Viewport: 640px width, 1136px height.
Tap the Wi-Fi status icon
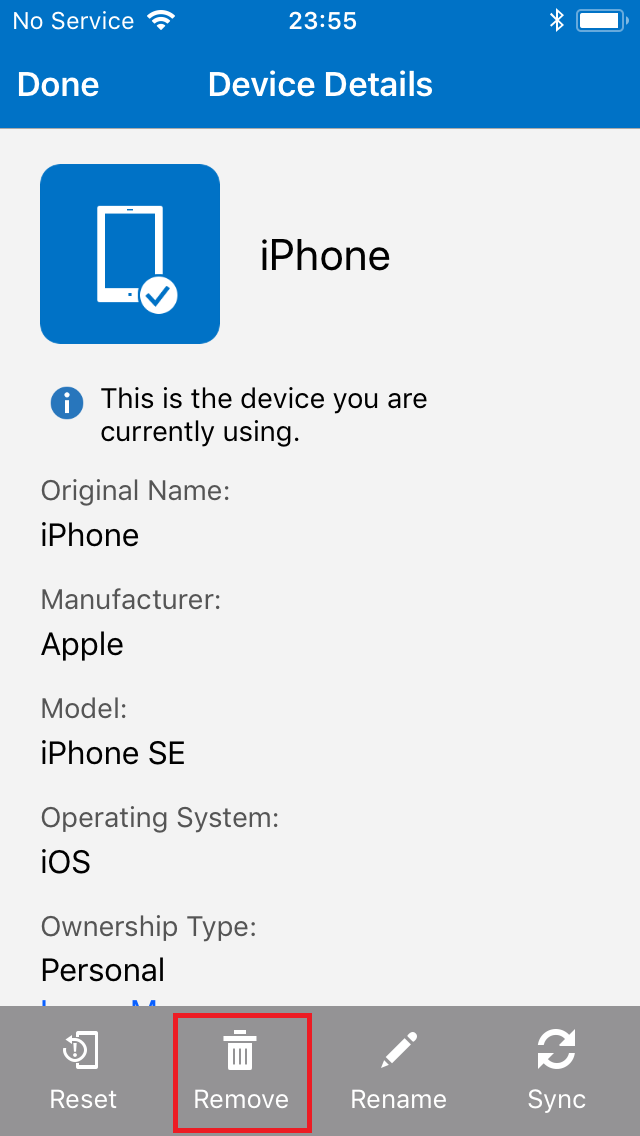coord(160,20)
